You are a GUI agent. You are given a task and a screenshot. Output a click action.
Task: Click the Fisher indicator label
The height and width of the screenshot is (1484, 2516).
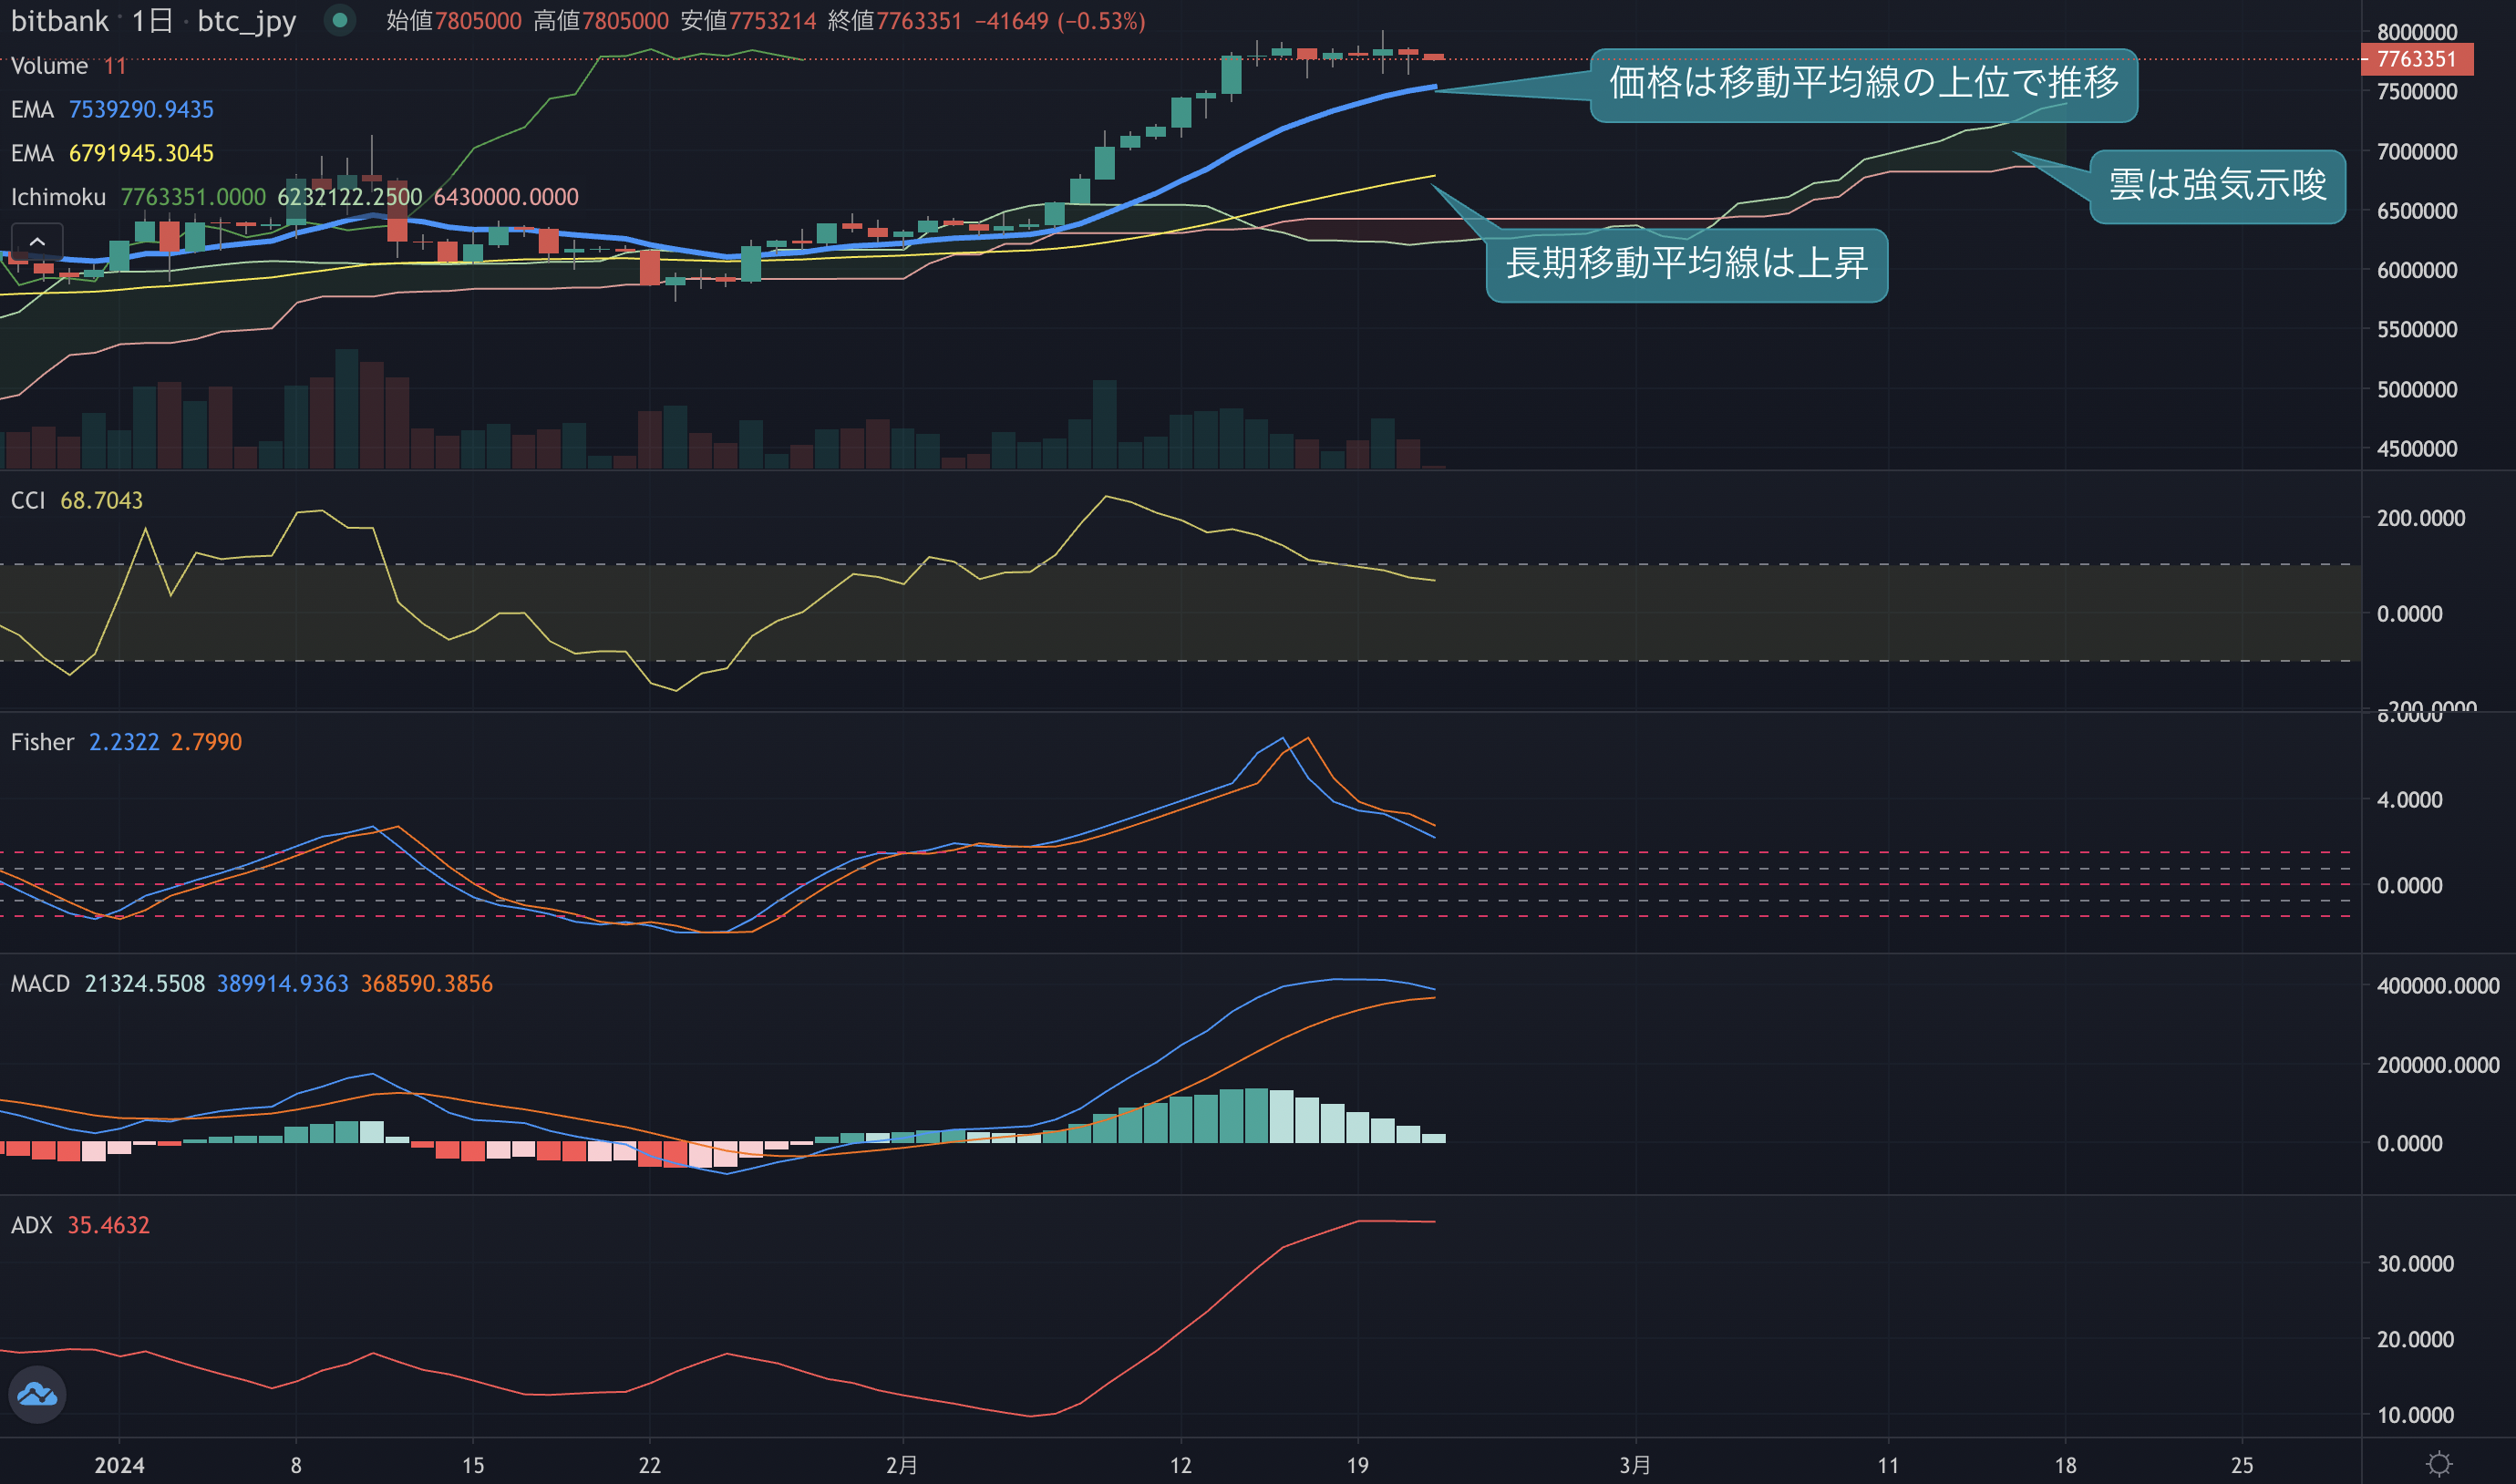[42, 742]
